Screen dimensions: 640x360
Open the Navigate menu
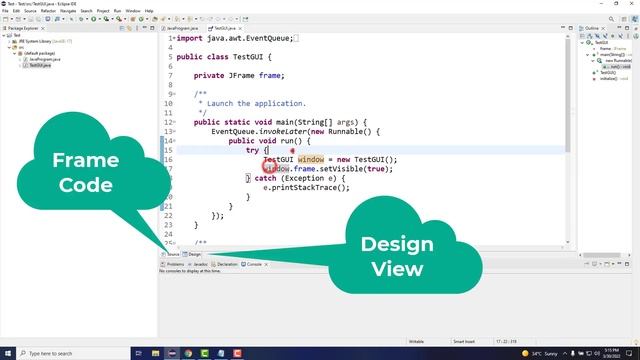tap(68, 11)
